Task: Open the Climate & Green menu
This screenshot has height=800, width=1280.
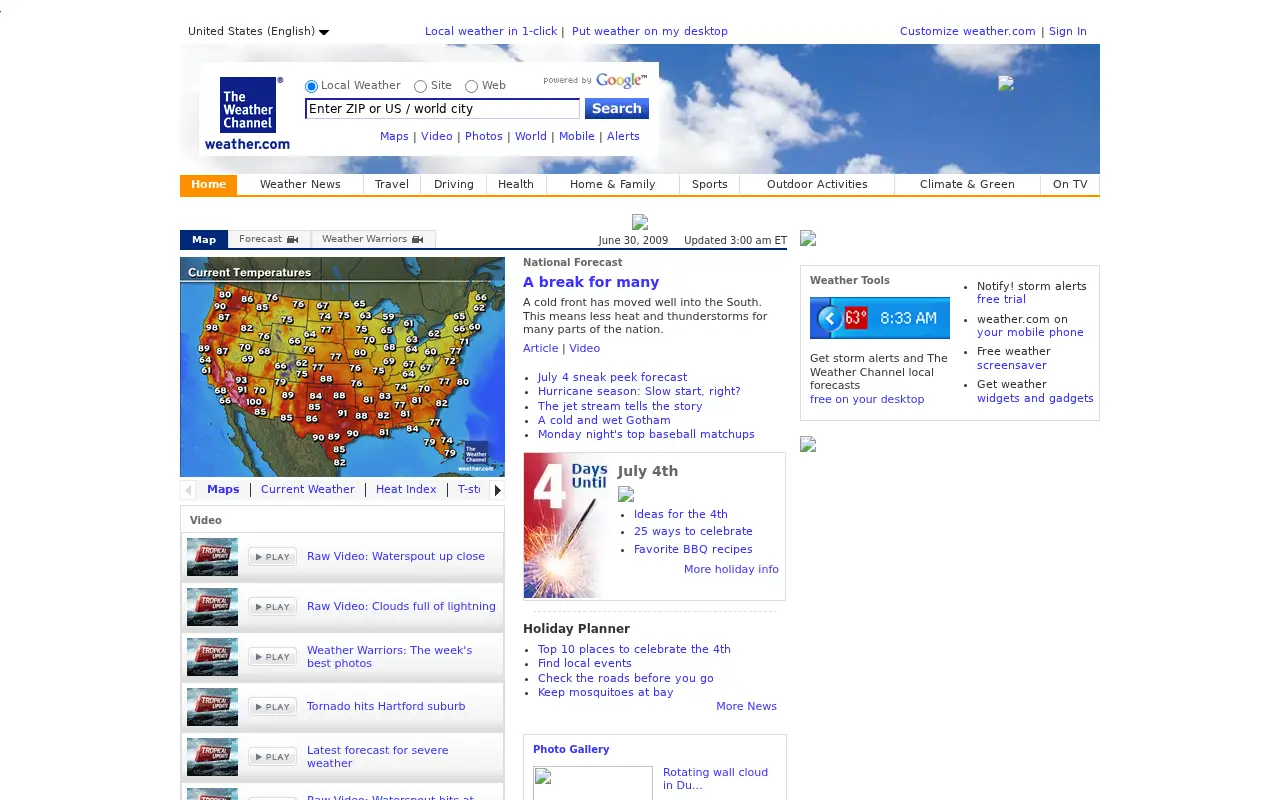Action: 967,184
